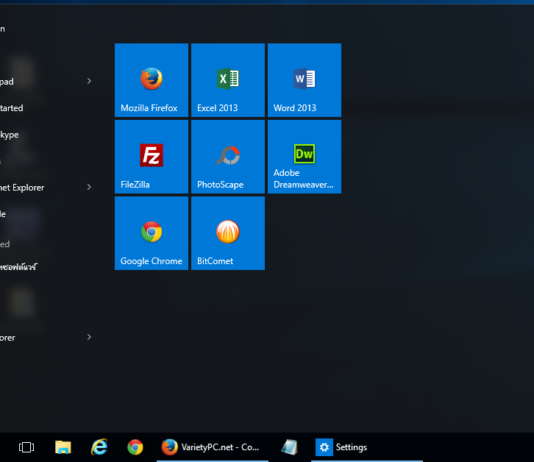
Task: Open the PhotoScape tile
Action: (x=228, y=157)
